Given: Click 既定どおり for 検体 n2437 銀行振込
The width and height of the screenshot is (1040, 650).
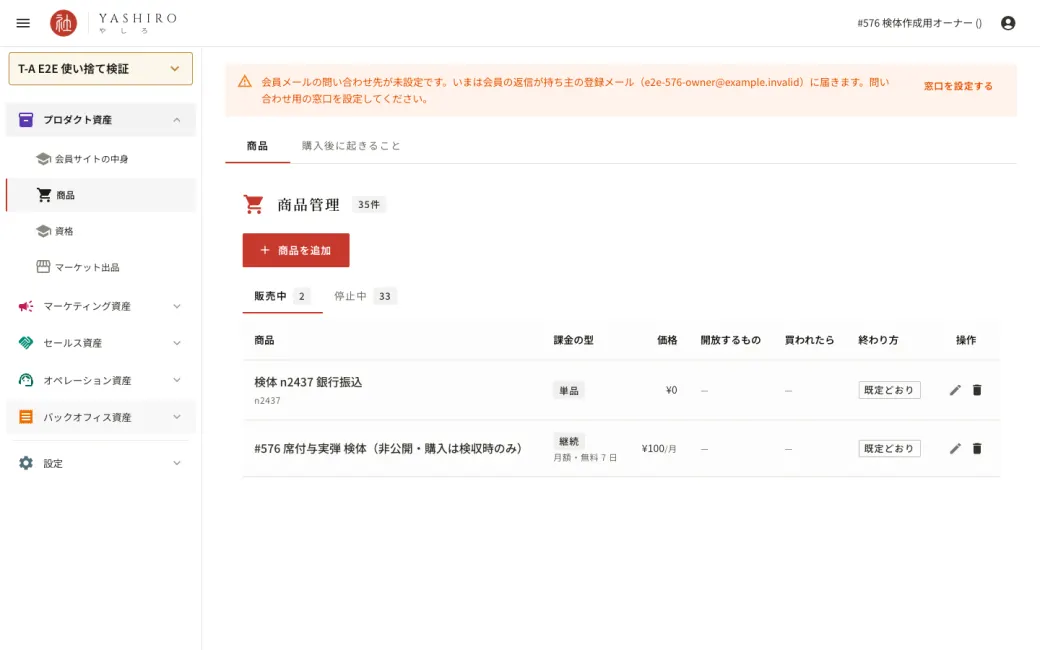Looking at the screenshot, I should pos(889,390).
